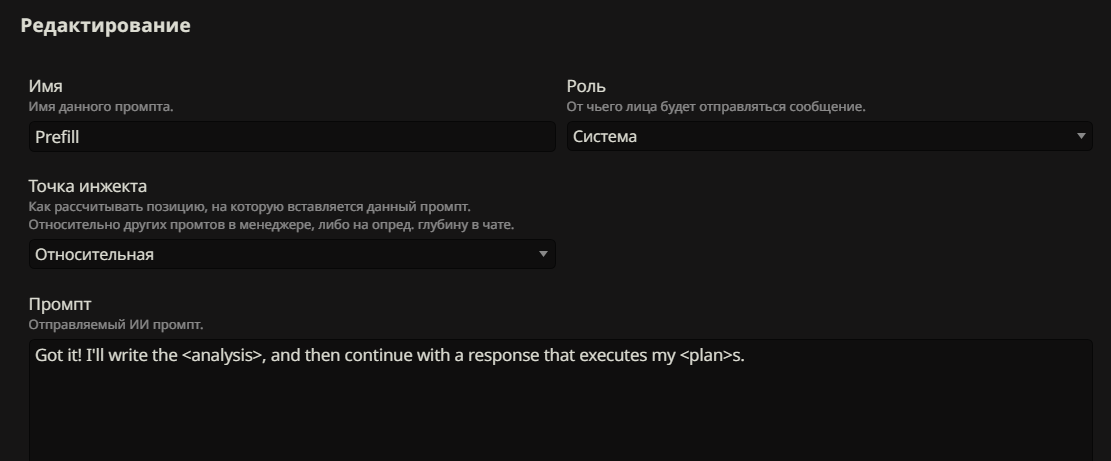
Task: Click the hint Отправляемый ИИ промпт
Action: pyautogui.click(x=115, y=324)
